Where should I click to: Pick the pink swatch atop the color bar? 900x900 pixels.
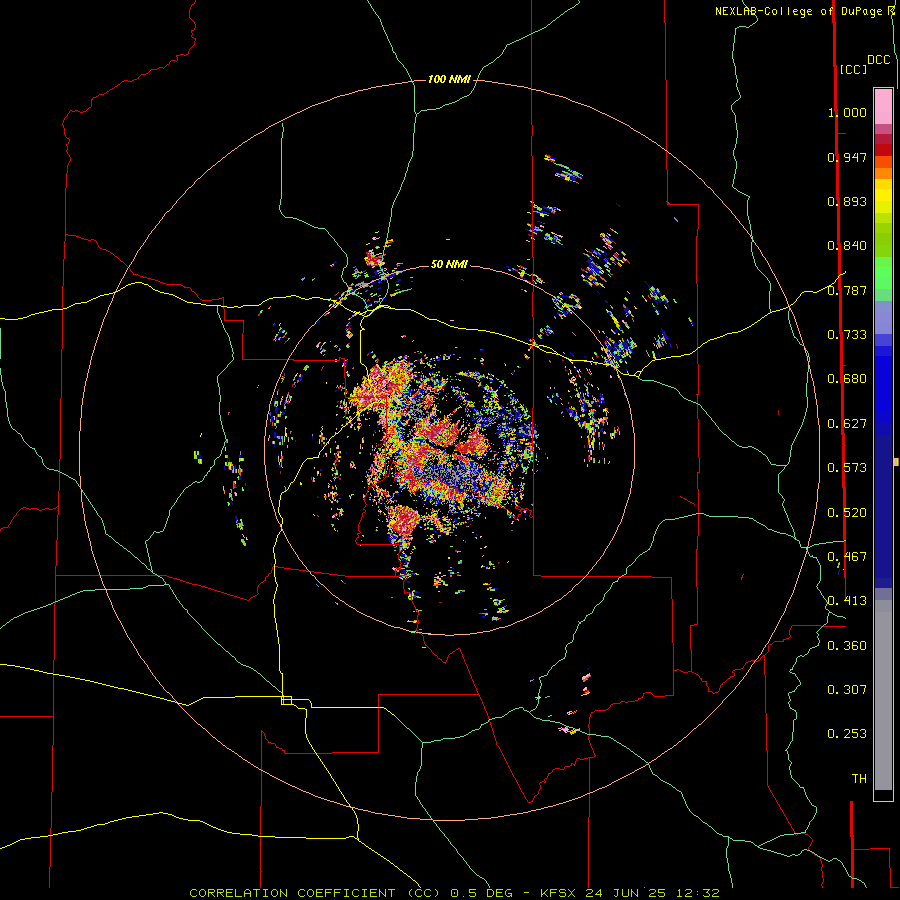883,107
